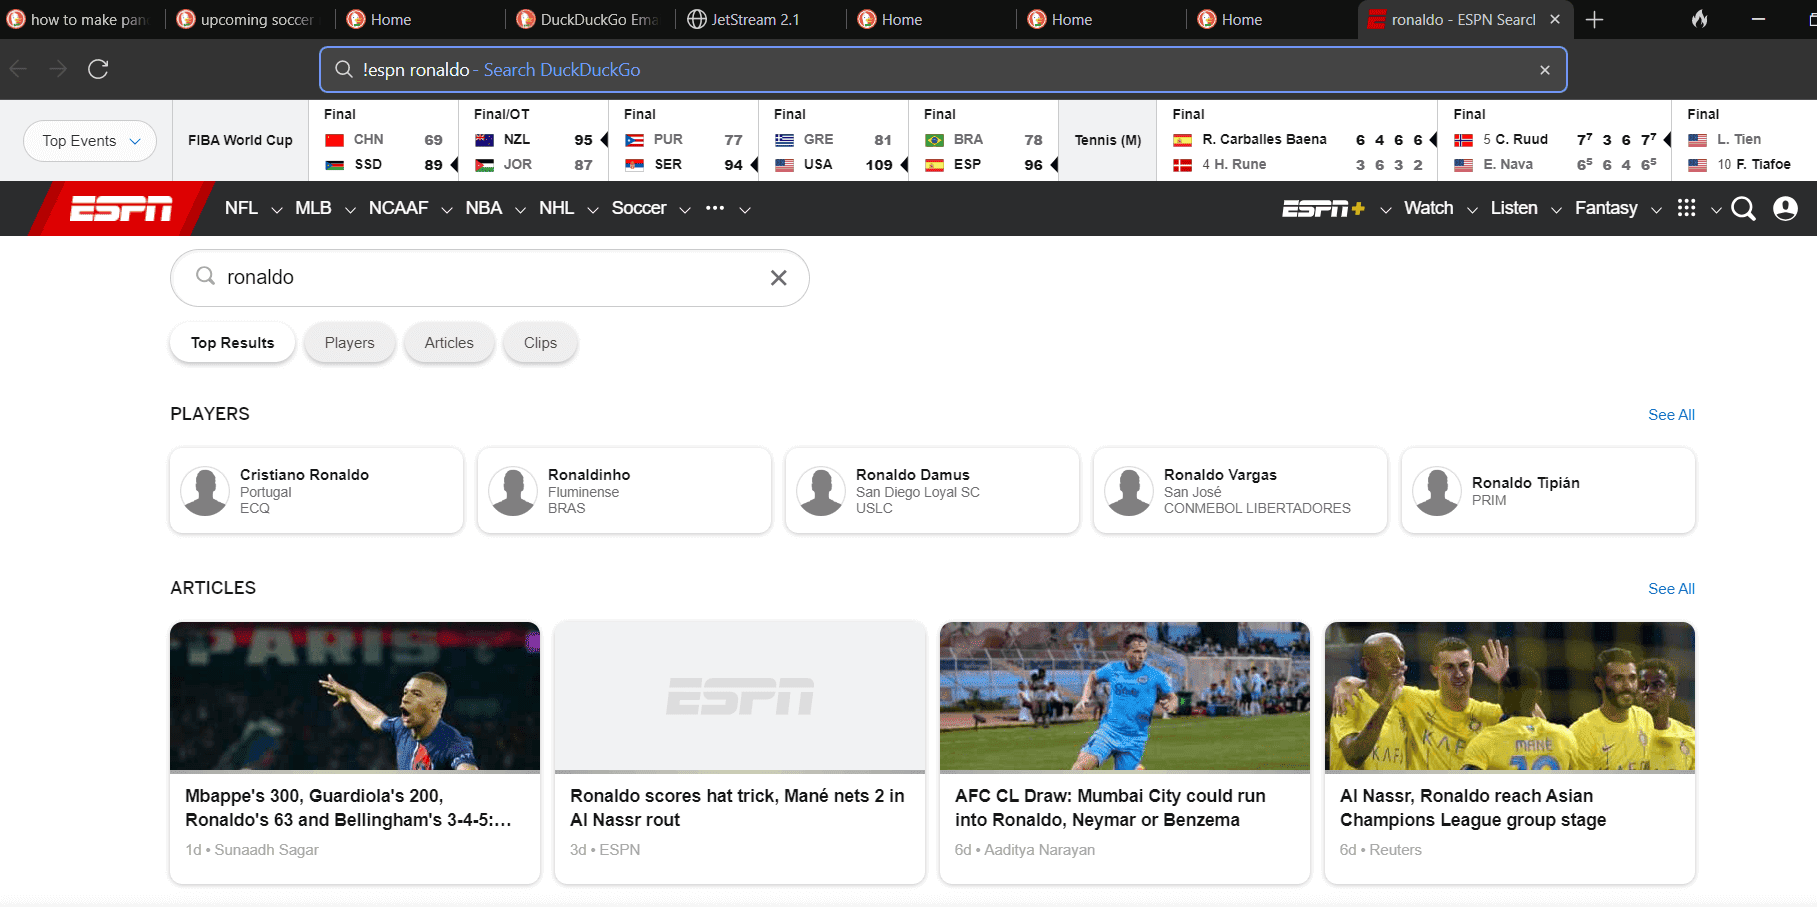The image size is (1817, 907).
Task: Open the GRE vs USA final score
Action: [833, 141]
